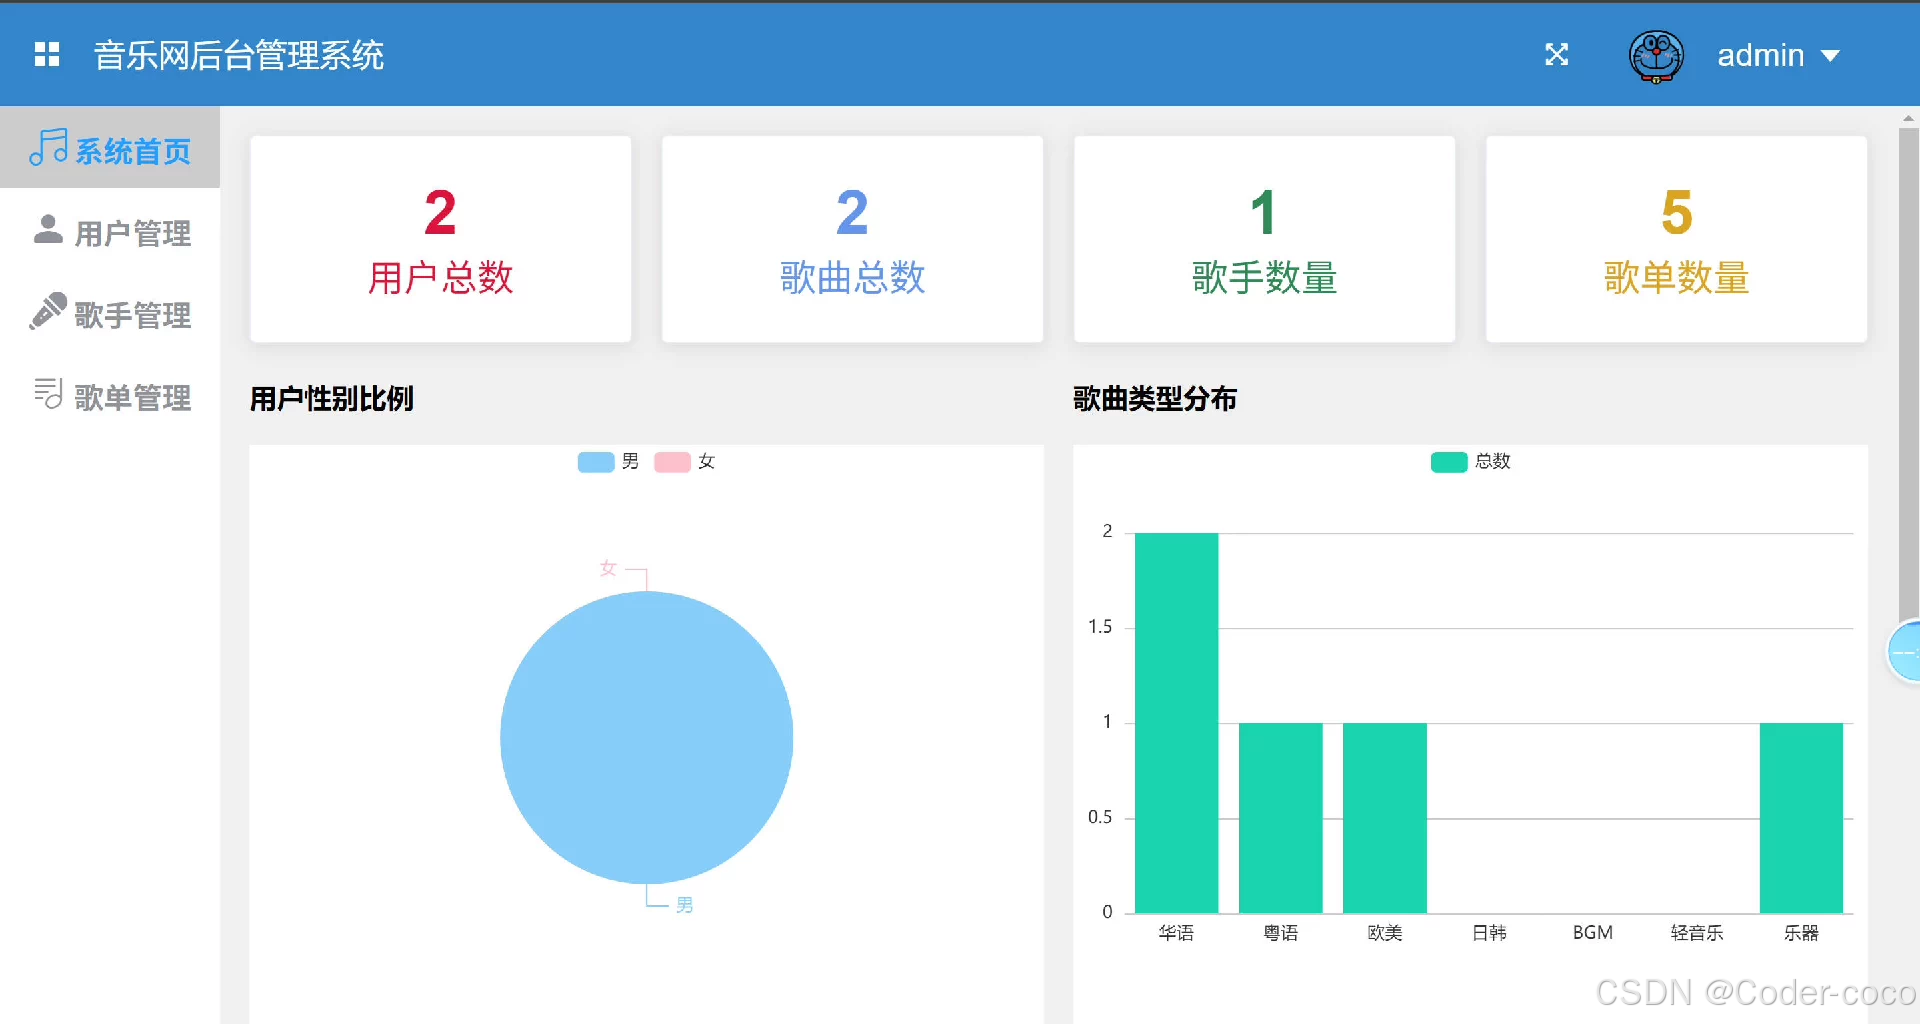This screenshot has height=1024, width=1920.
Task: Click the person icon for 用户管理
Action: 48,229
